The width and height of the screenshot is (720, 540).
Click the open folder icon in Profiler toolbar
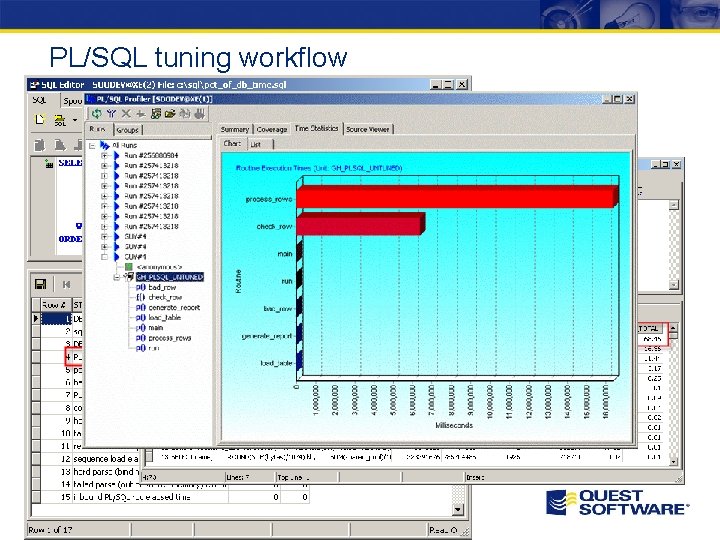pyautogui.click(x=170, y=113)
